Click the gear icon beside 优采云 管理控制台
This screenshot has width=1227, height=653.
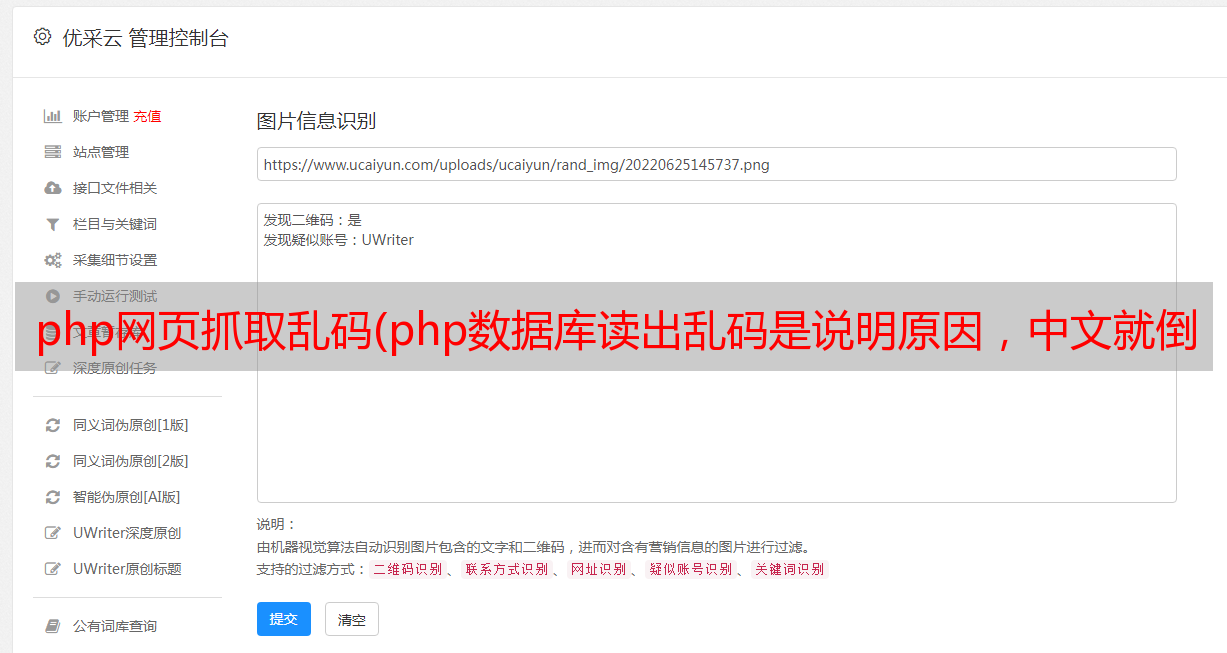tap(42, 37)
